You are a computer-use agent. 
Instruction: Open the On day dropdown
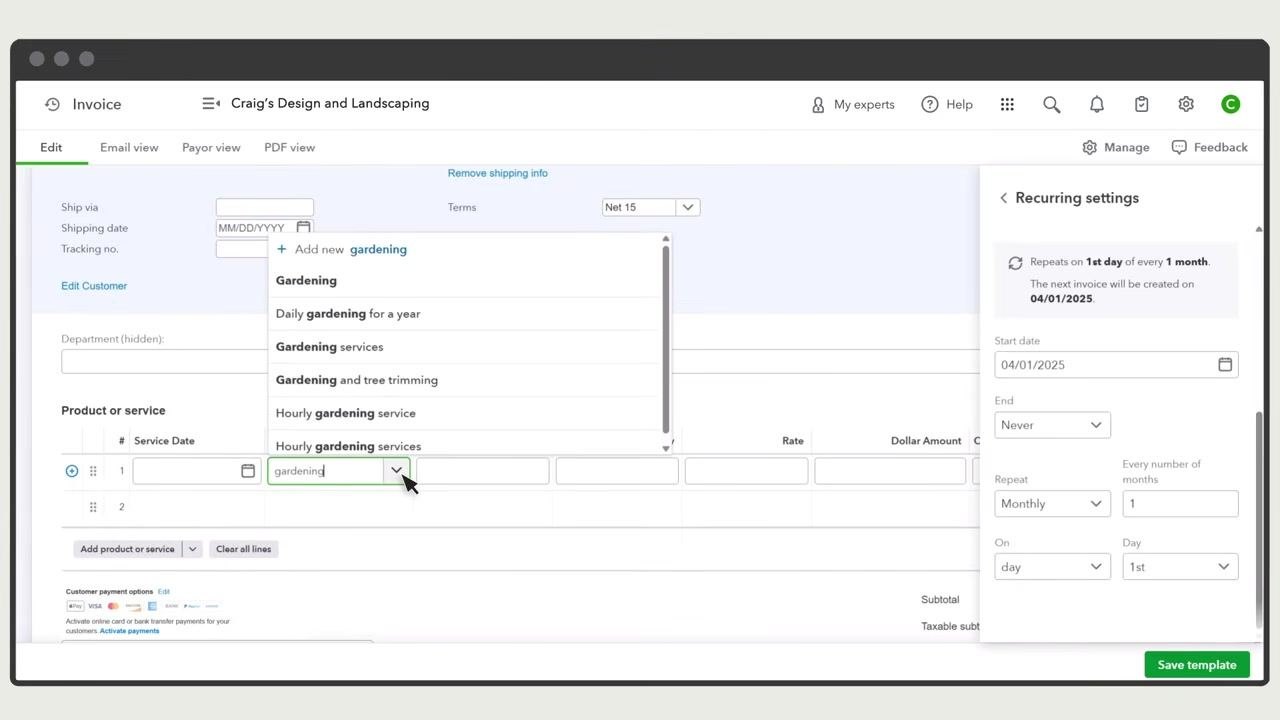coord(1052,567)
